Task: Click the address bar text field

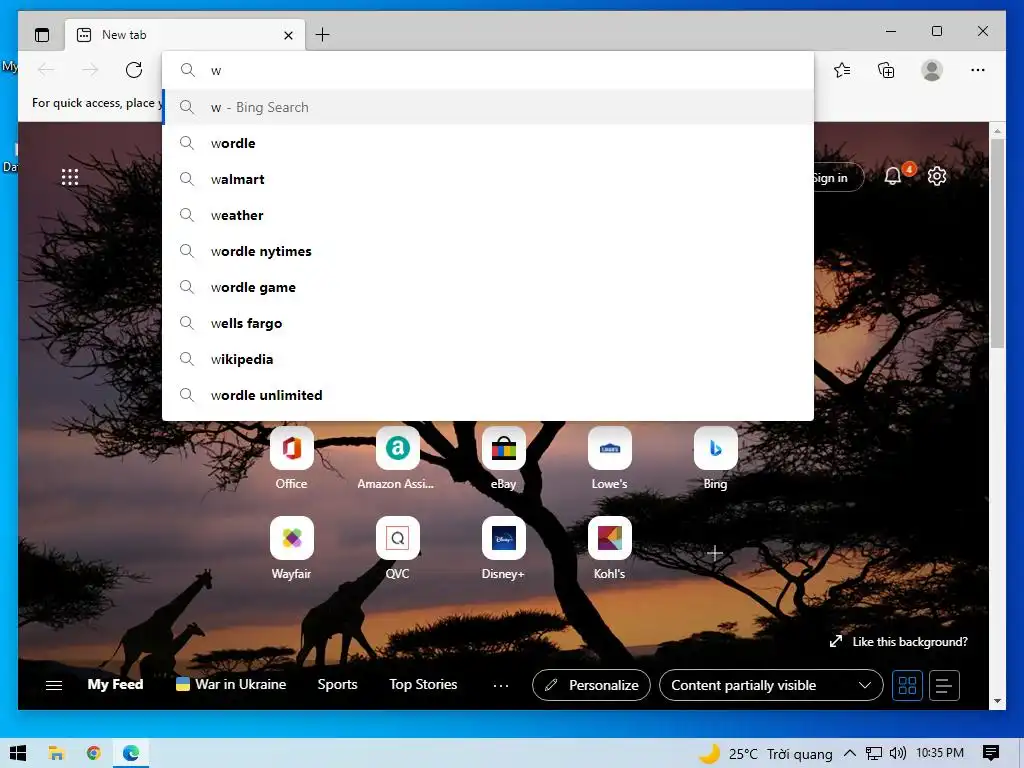Action: [488, 70]
